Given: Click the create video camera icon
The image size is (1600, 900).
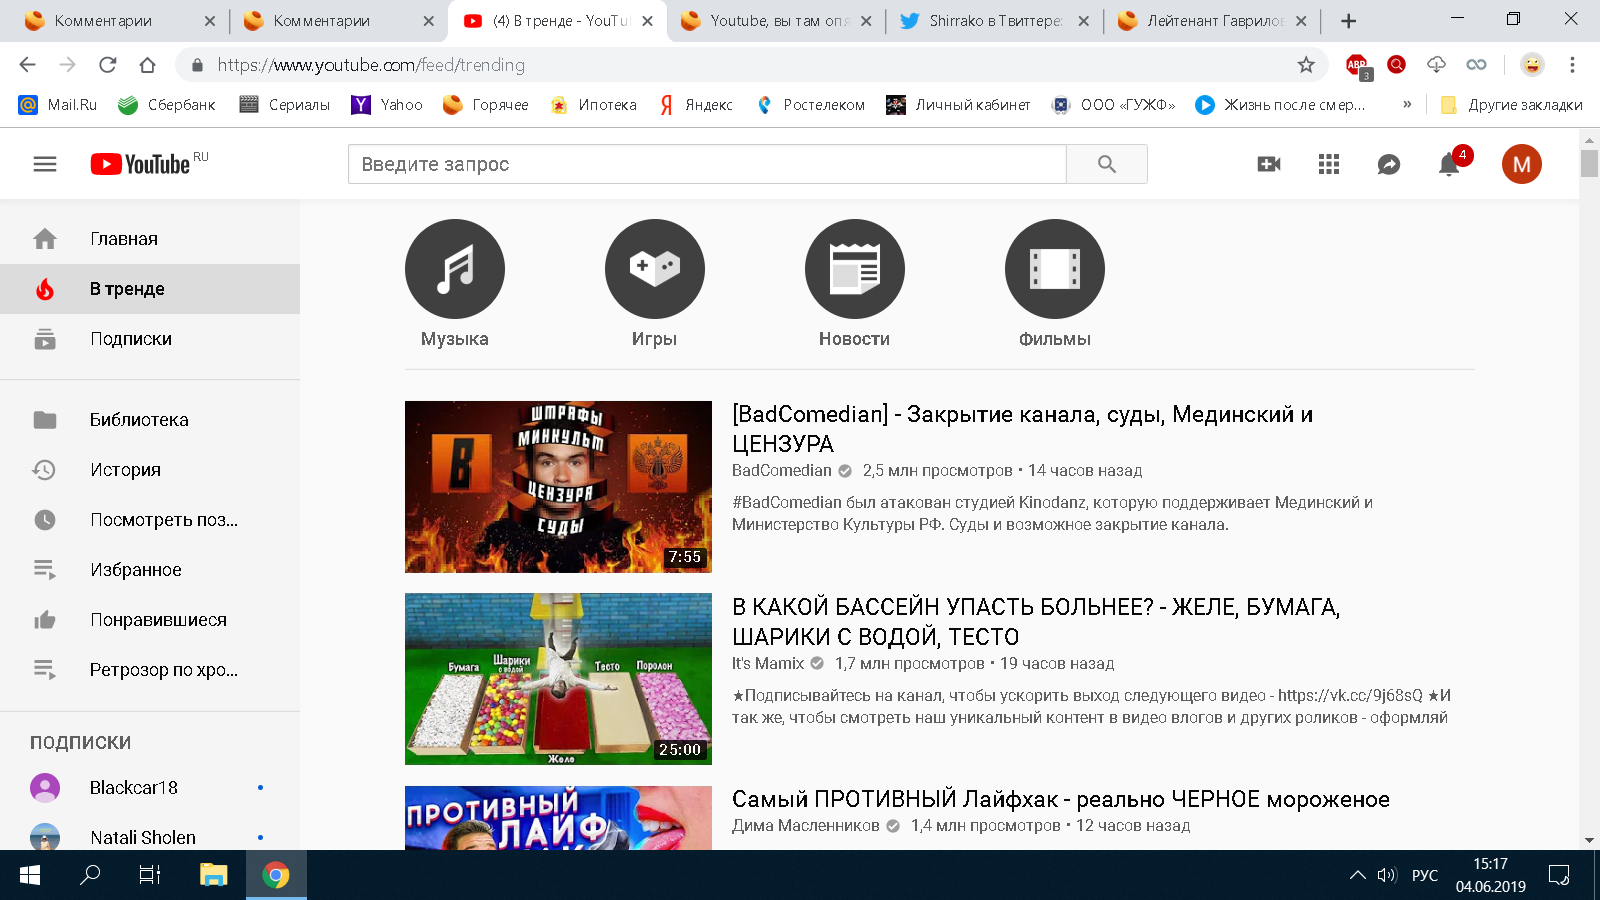Looking at the screenshot, I should coord(1268,164).
